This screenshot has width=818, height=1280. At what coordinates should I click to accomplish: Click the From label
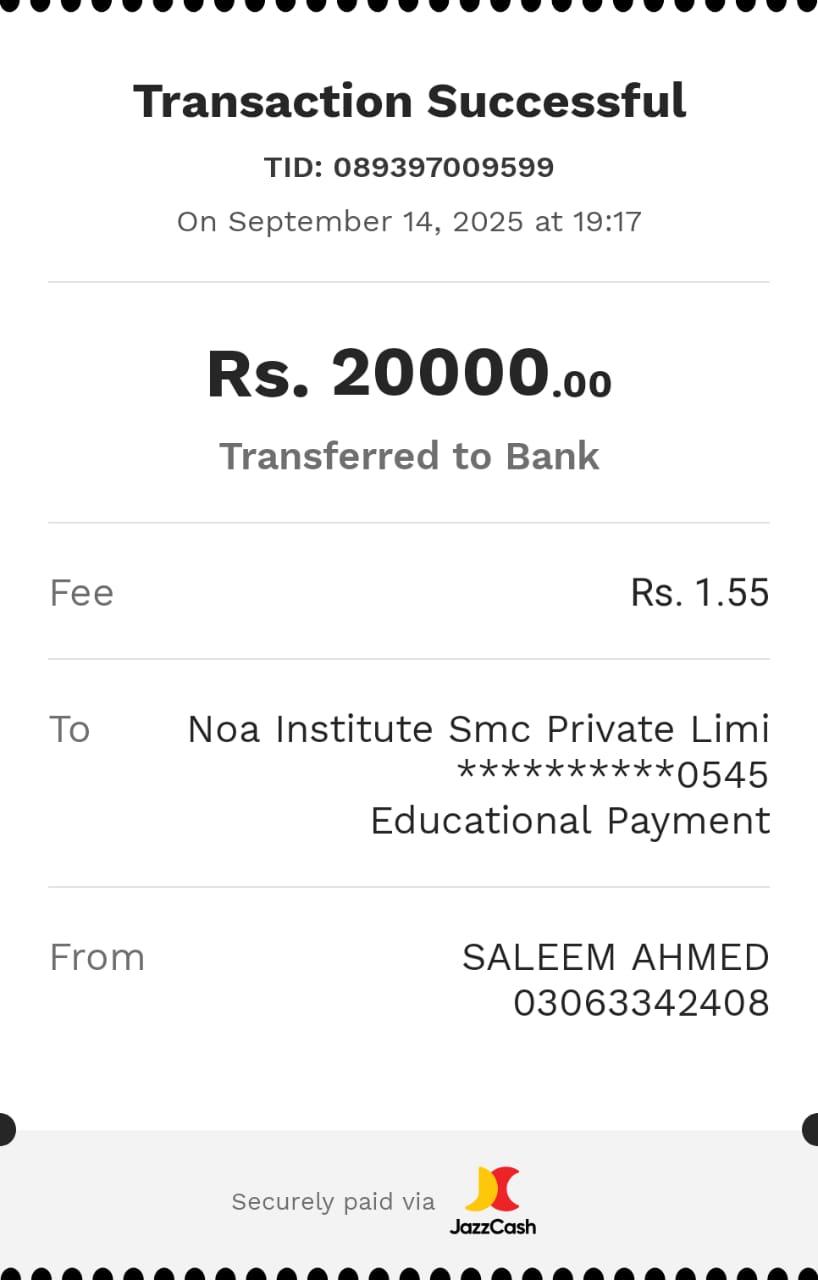pyautogui.click(x=97, y=957)
